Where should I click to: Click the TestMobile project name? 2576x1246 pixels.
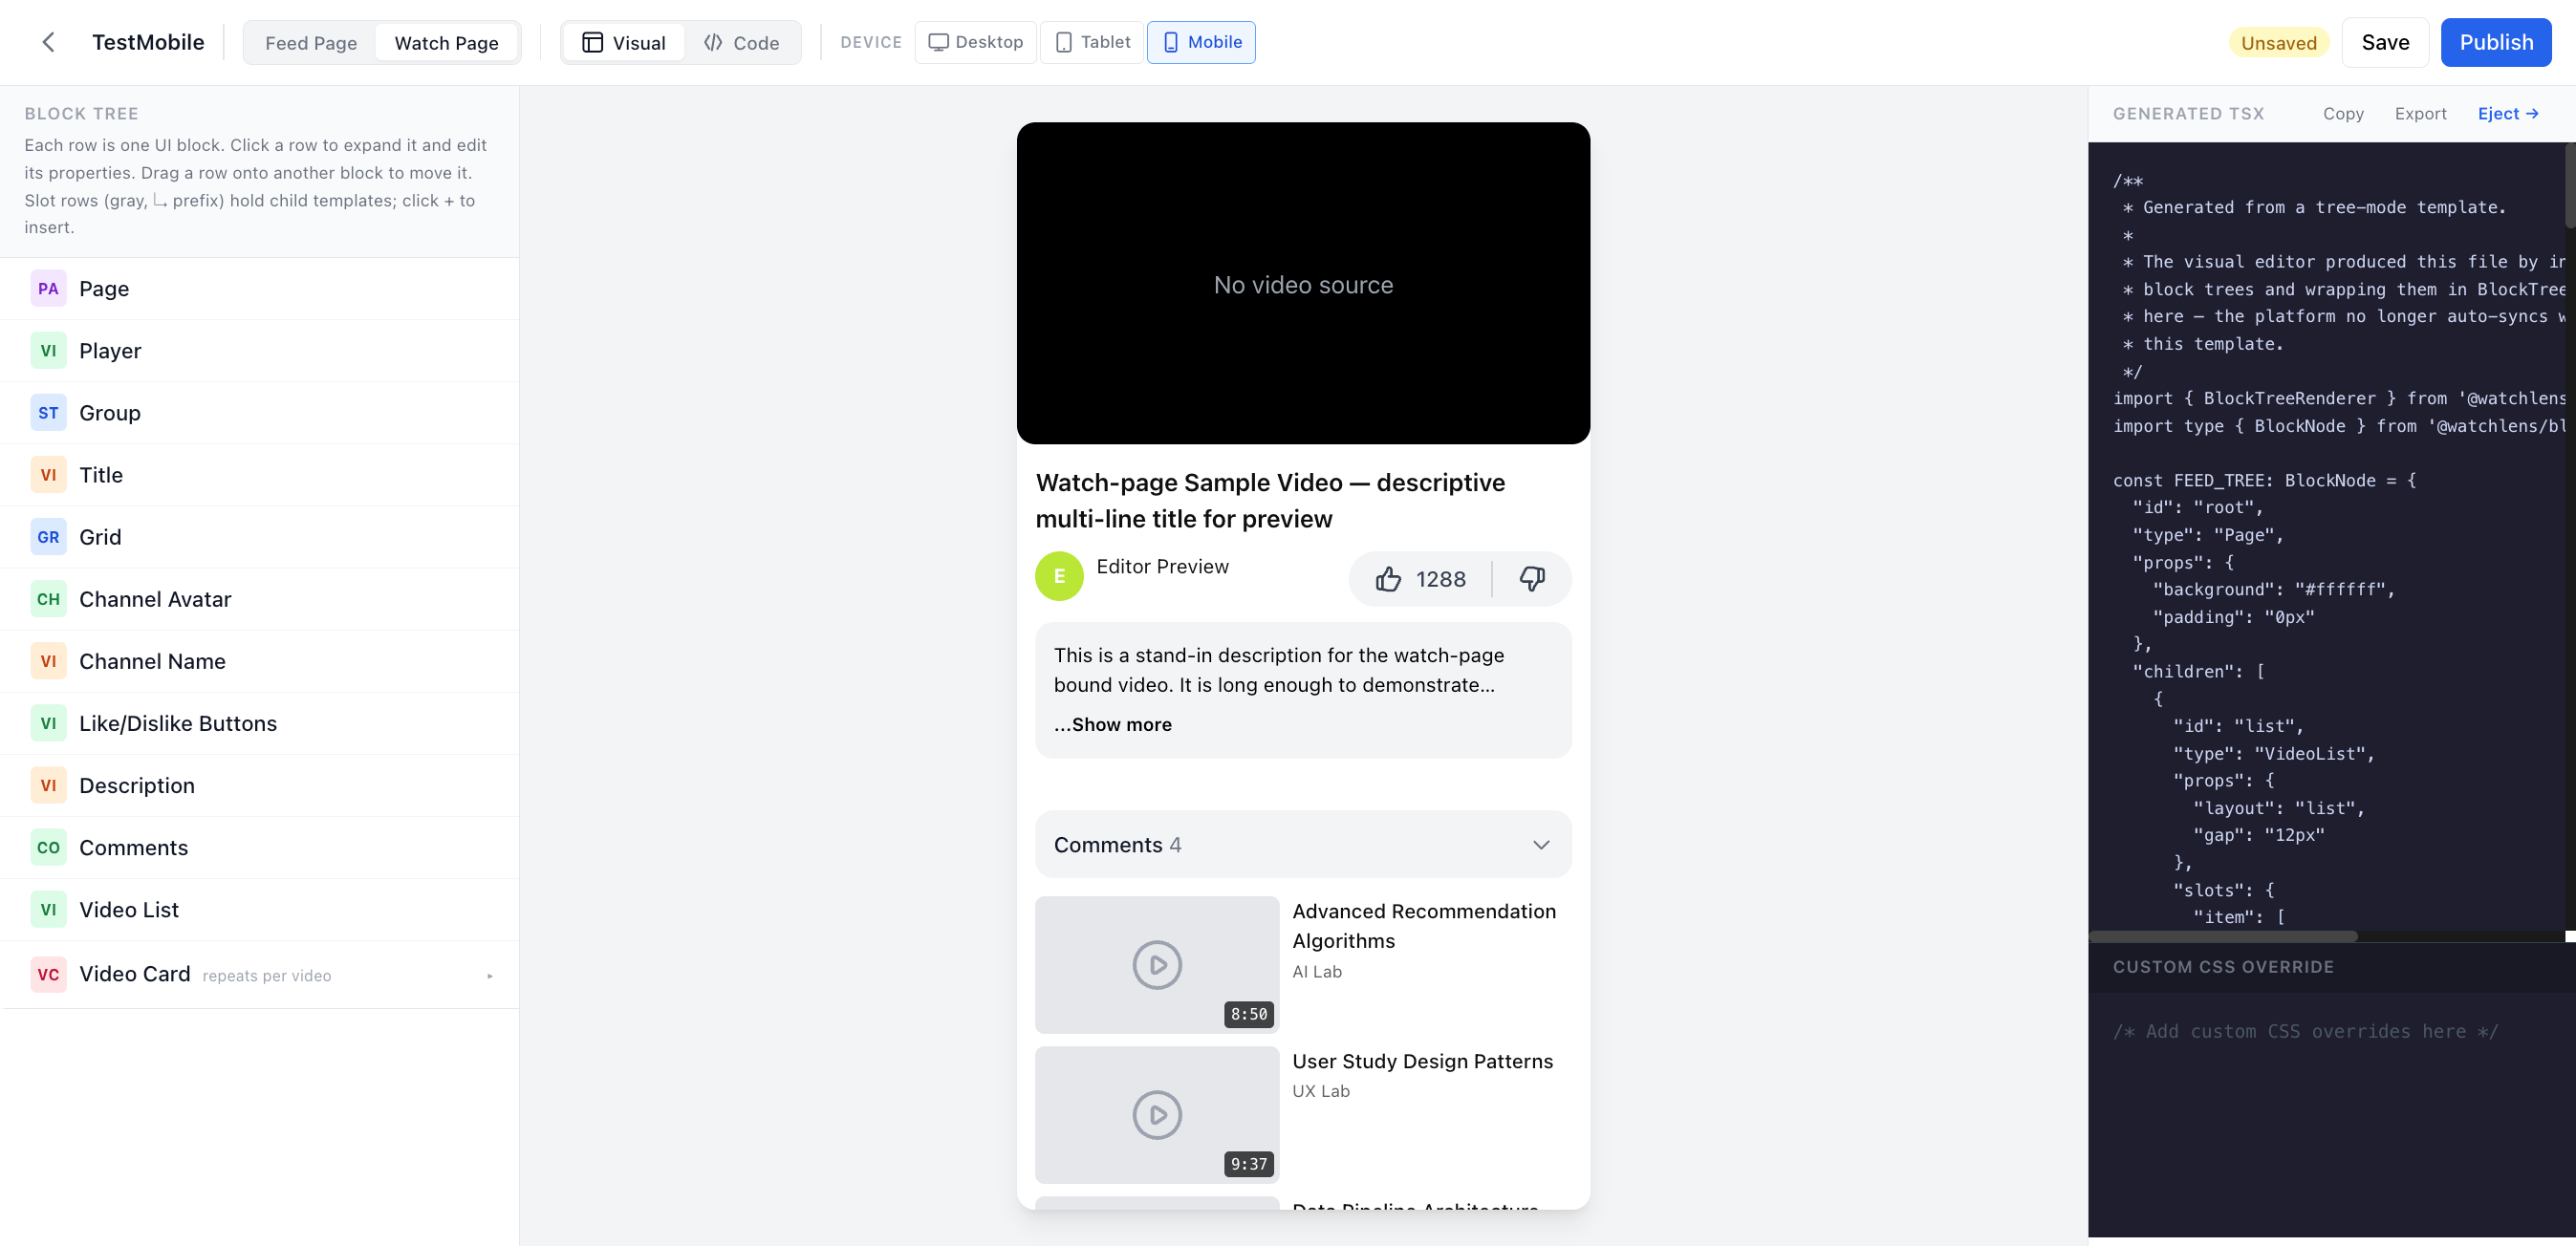pos(148,42)
